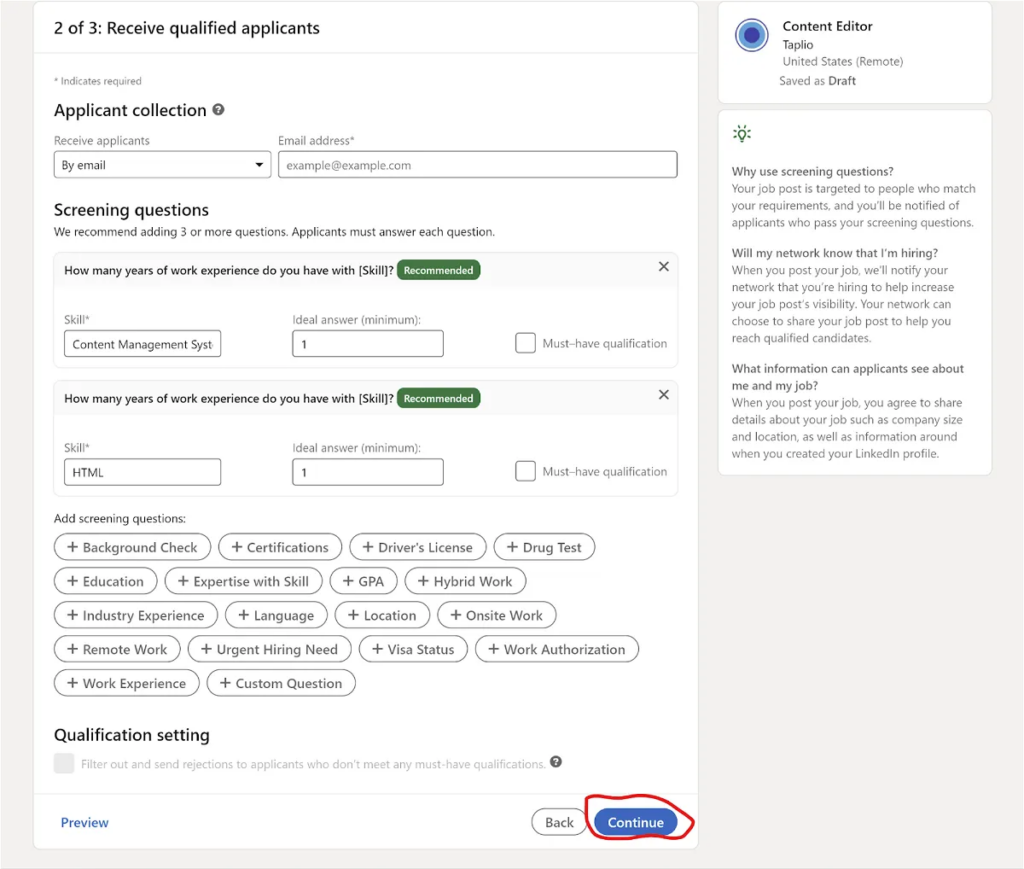Add Background Check screening question
1024x869 pixels.
click(132, 547)
